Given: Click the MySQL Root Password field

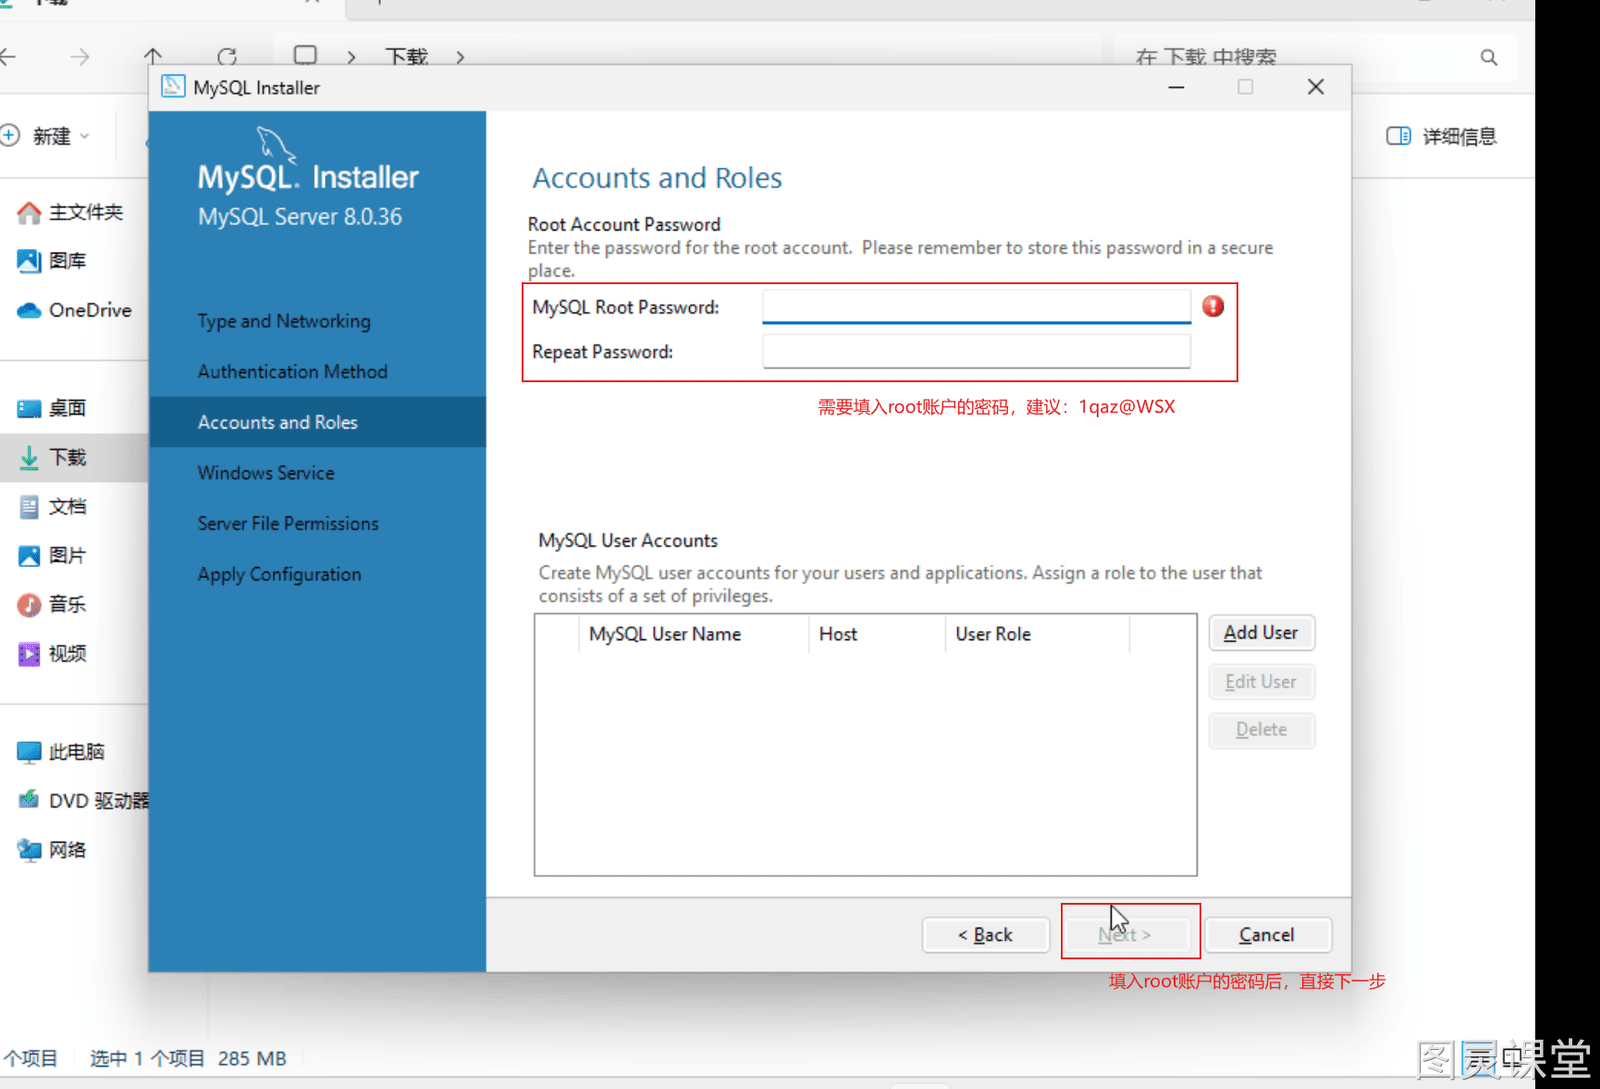Looking at the screenshot, I should [976, 307].
